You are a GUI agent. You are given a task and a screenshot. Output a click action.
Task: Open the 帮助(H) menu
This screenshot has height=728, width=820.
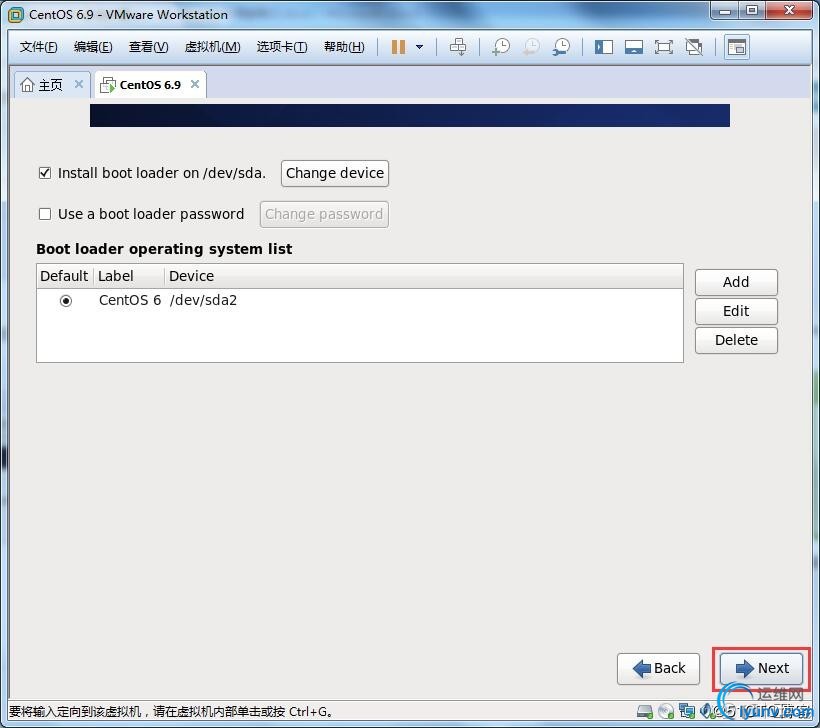pyautogui.click(x=344, y=47)
